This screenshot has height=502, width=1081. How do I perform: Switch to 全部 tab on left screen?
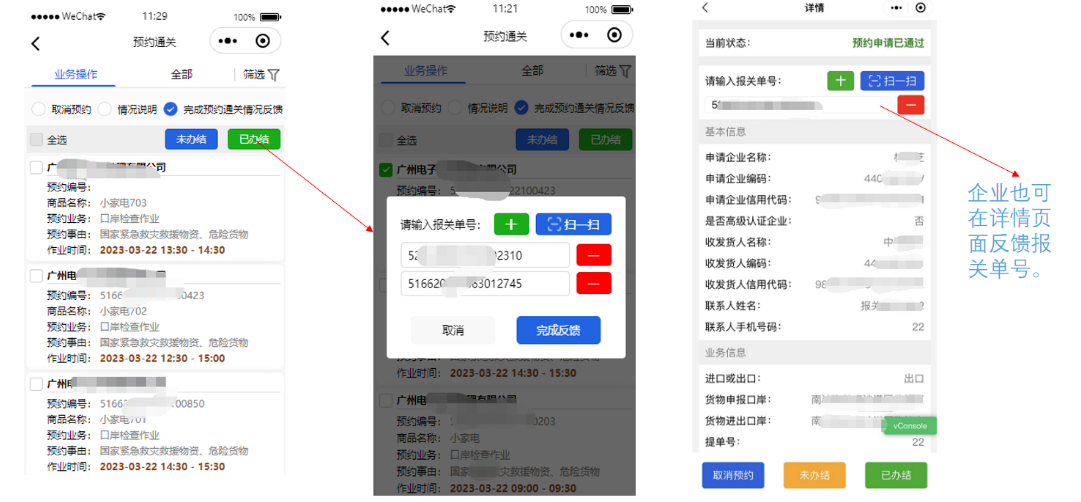(181, 74)
